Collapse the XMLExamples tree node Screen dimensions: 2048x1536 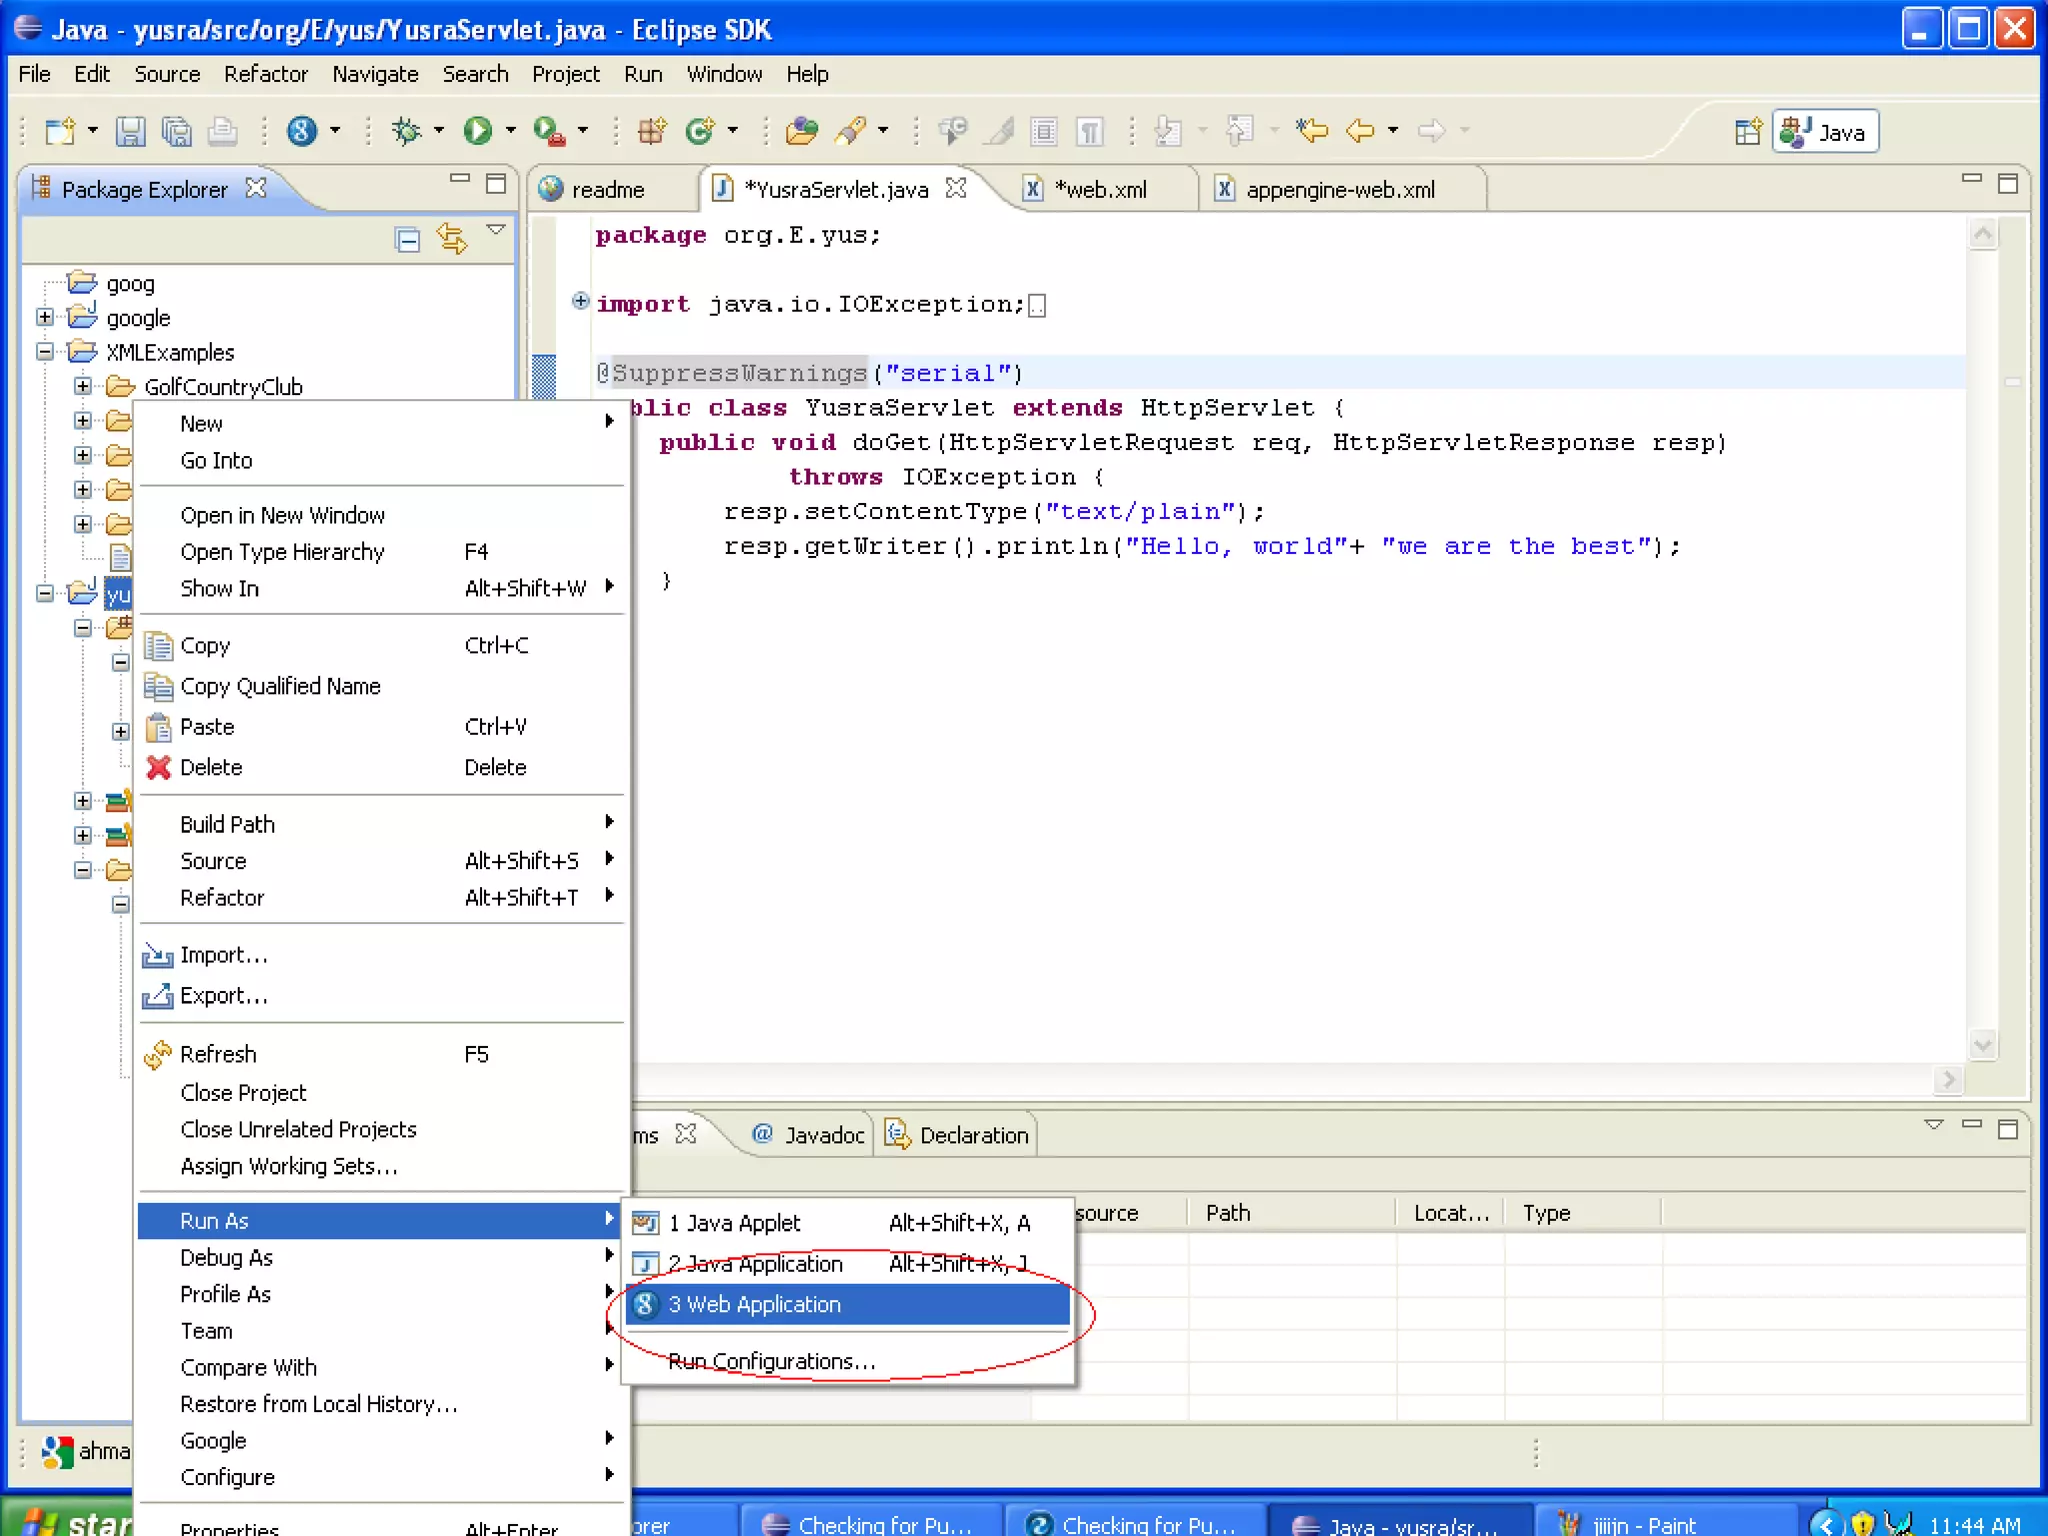point(45,352)
